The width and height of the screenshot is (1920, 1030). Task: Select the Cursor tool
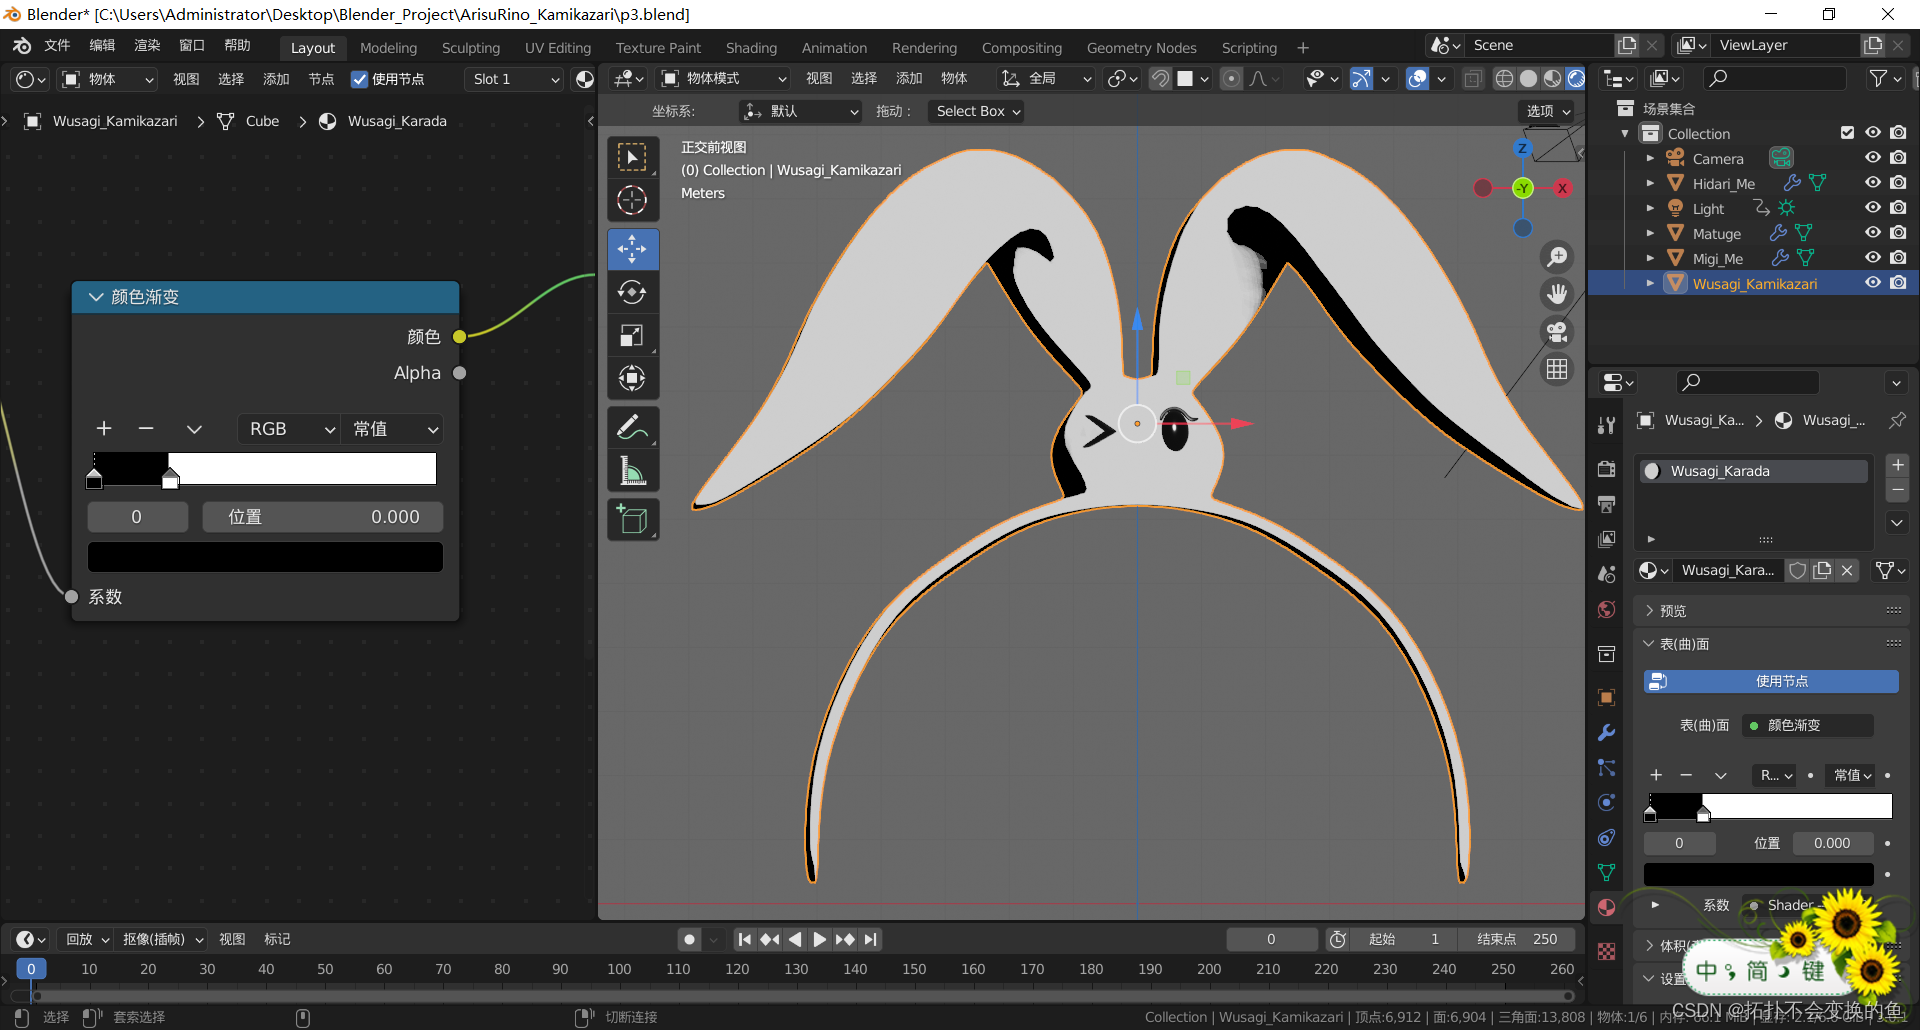tap(632, 200)
